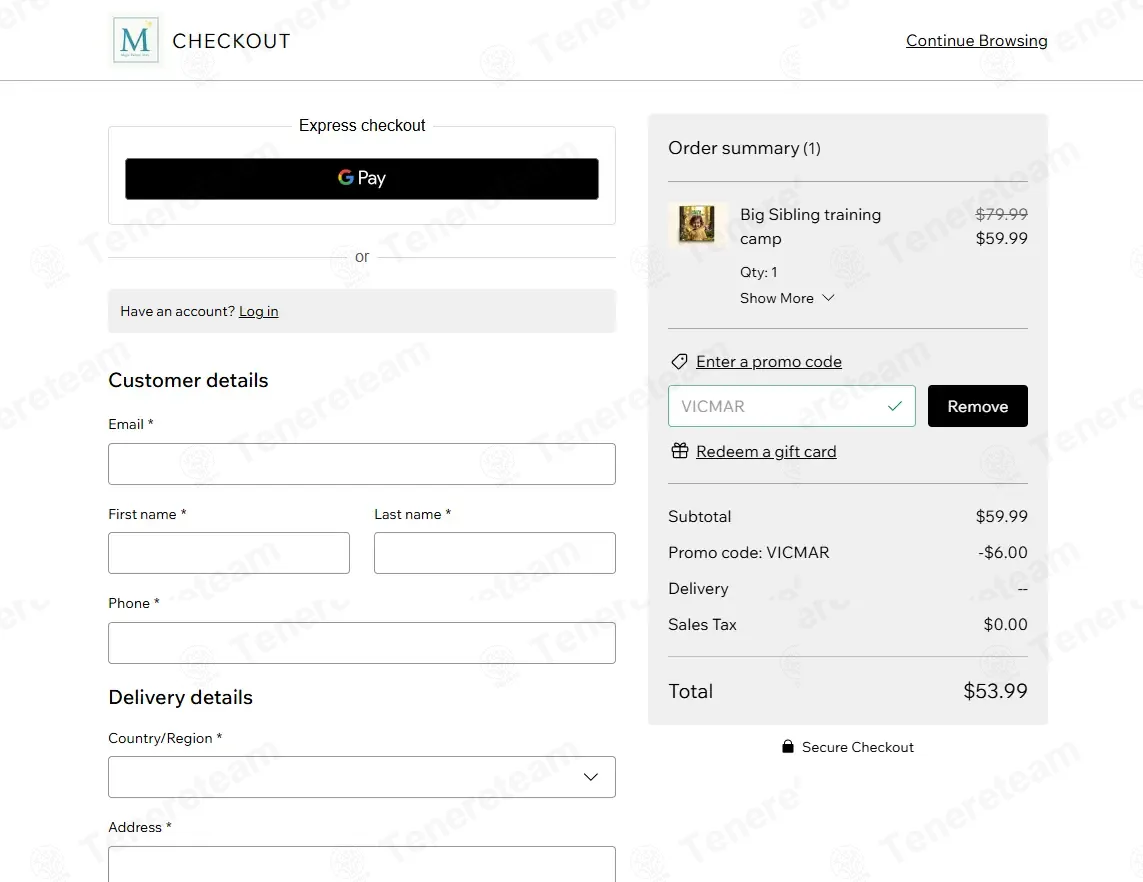The image size is (1143, 882).
Task: Select the Phone input field
Action: 361,643
